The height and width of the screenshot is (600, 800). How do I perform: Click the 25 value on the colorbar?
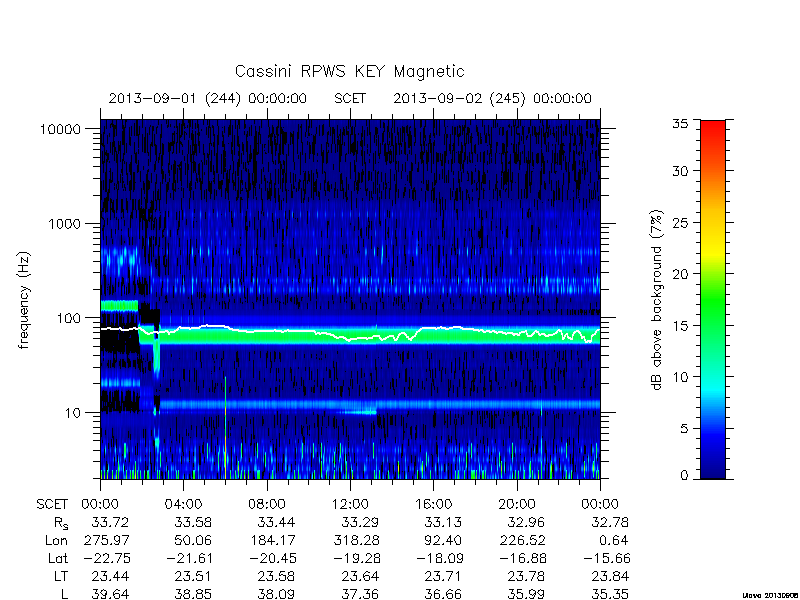680,222
